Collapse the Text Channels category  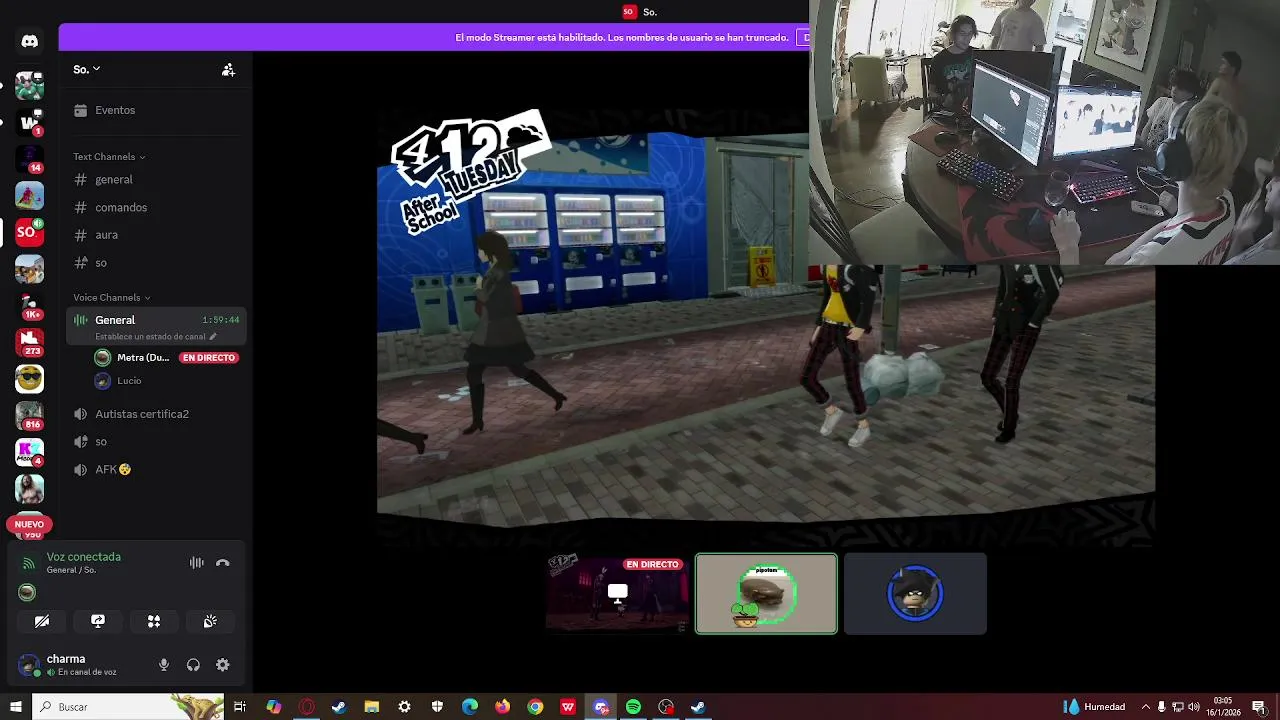click(109, 157)
